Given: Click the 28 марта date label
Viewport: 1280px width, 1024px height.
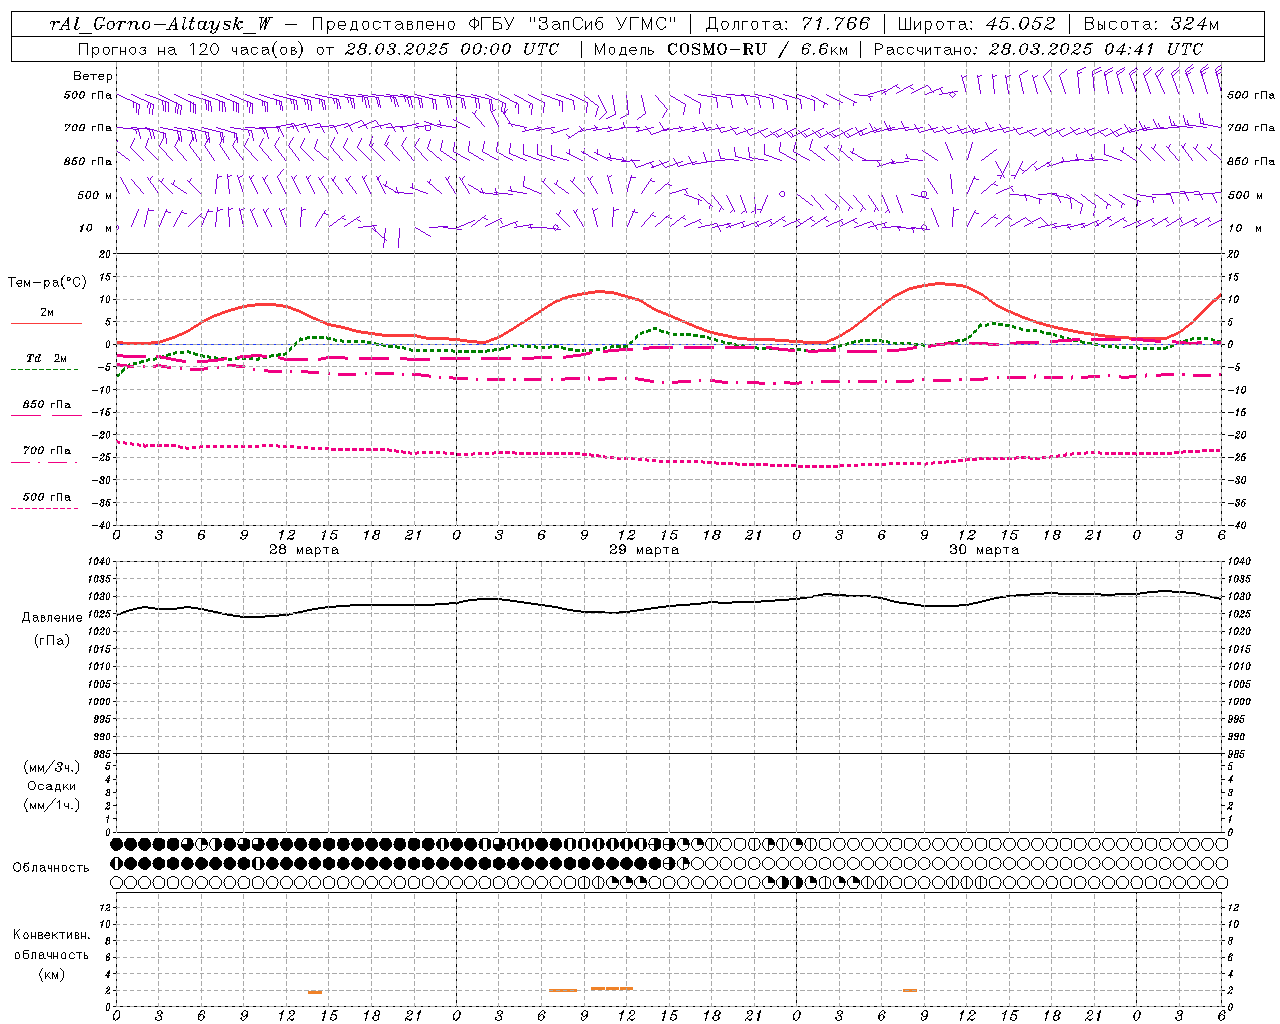Looking at the screenshot, I should click(x=304, y=550).
